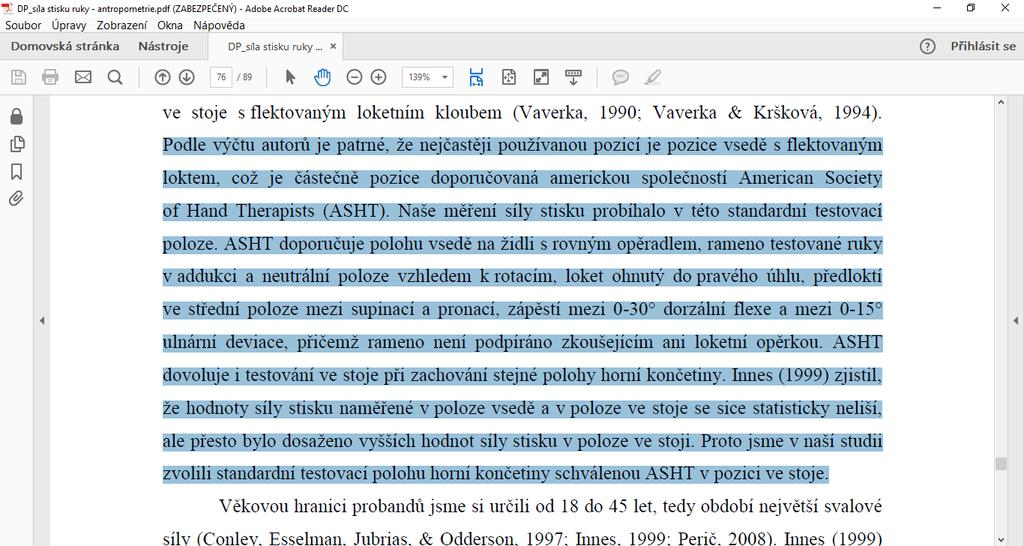Fit one full page icon
This screenshot has height=546, width=1024.
coord(509,77)
